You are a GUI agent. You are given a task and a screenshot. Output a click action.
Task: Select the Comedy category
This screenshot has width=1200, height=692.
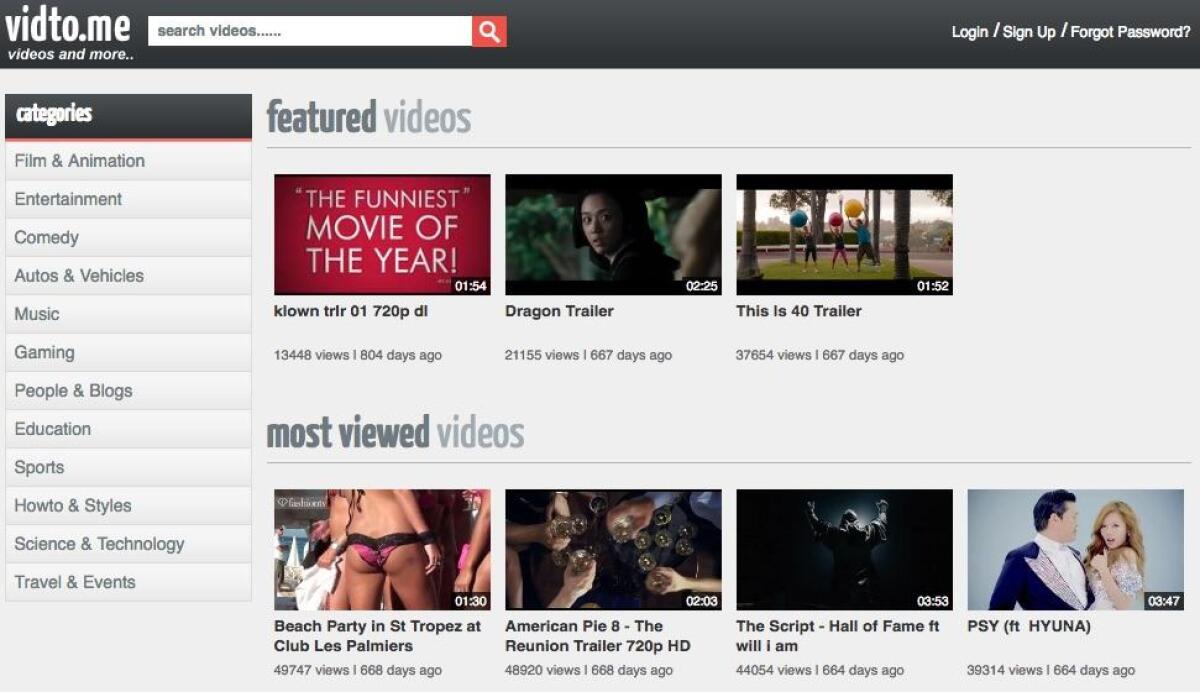click(x=47, y=237)
